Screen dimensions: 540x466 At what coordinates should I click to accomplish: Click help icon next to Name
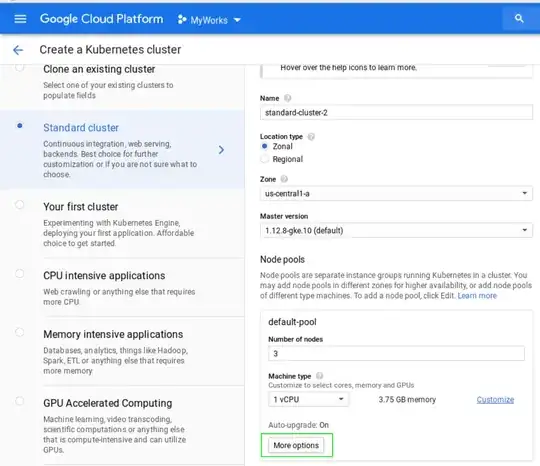pyautogui.click(x=287, y=99)
